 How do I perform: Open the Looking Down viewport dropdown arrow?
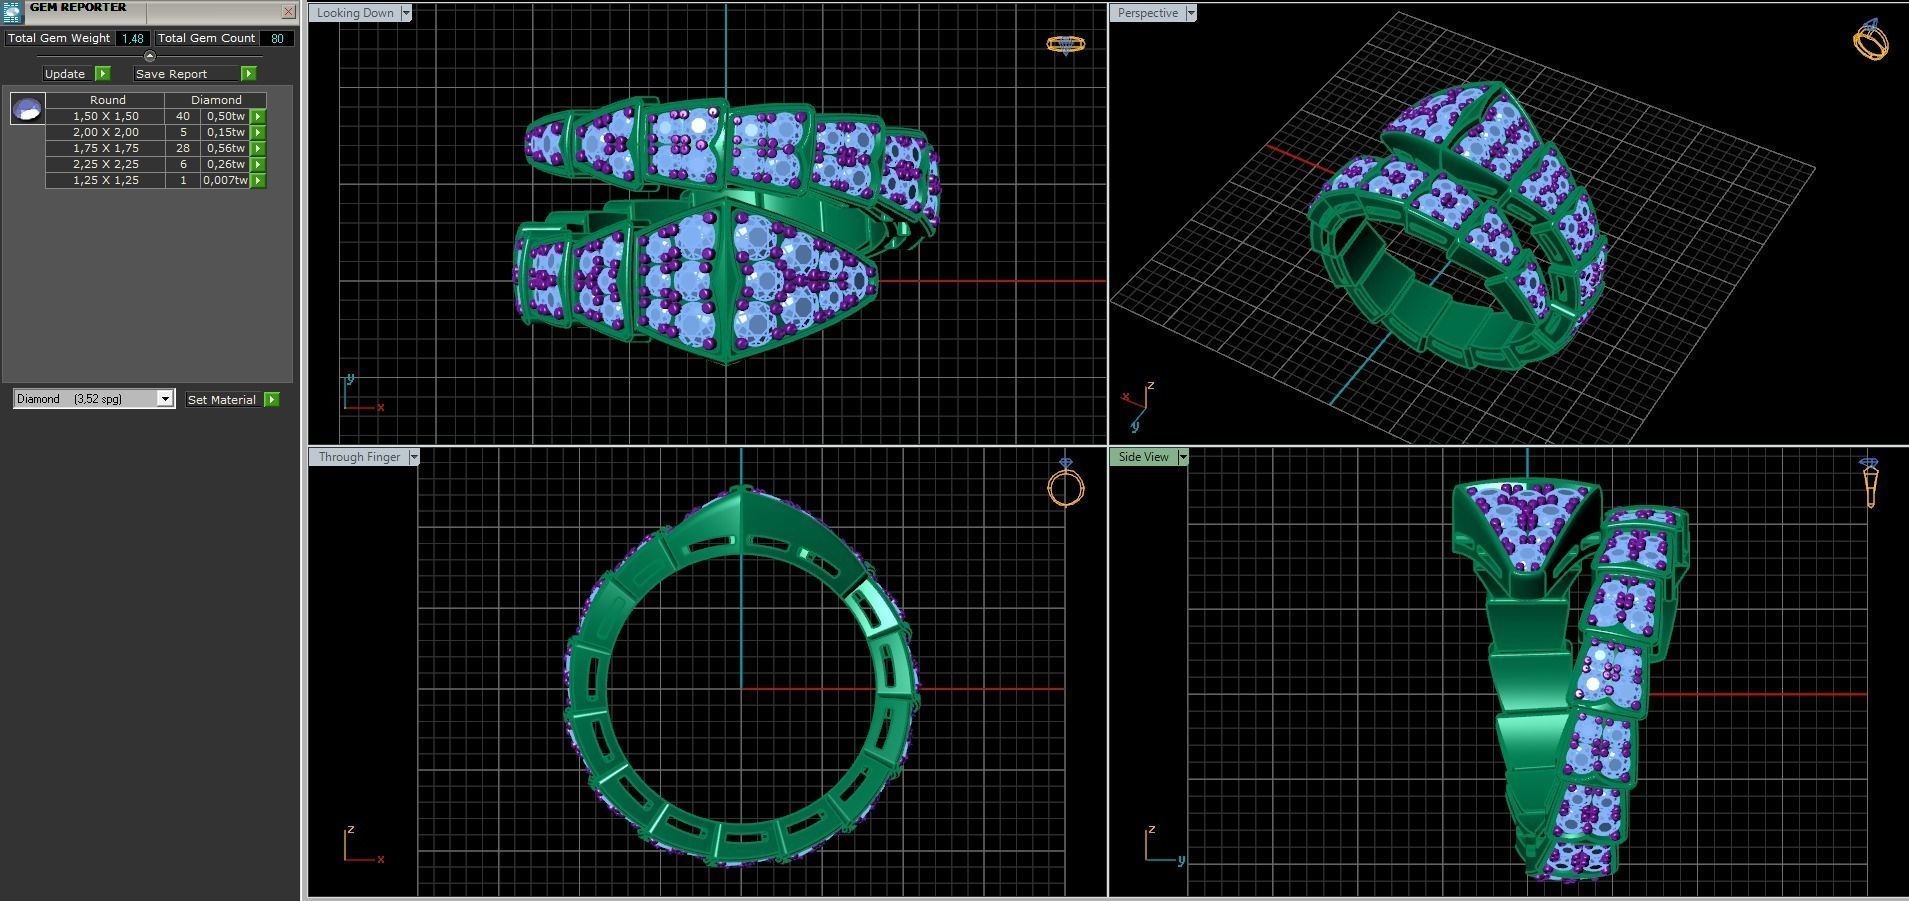point(406,13)
